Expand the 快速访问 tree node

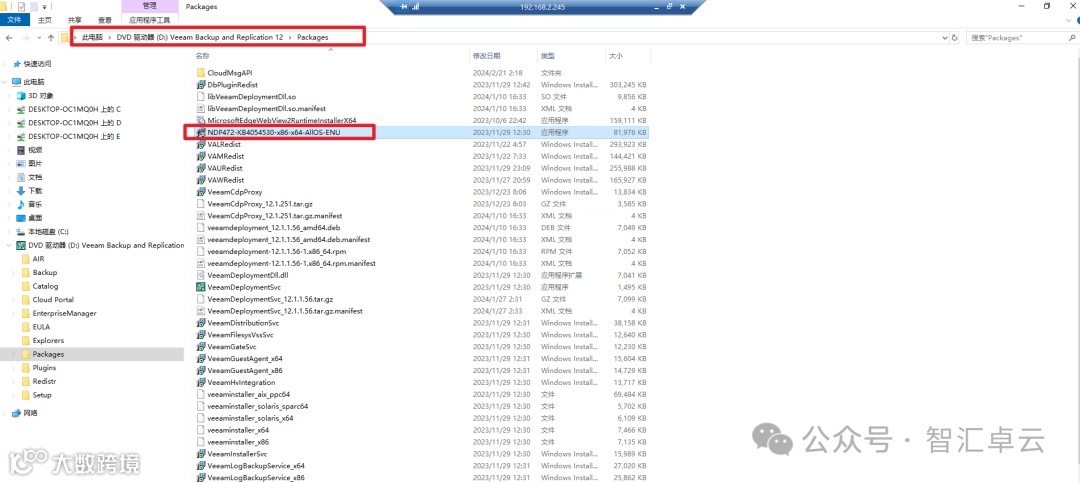point(6,63)
